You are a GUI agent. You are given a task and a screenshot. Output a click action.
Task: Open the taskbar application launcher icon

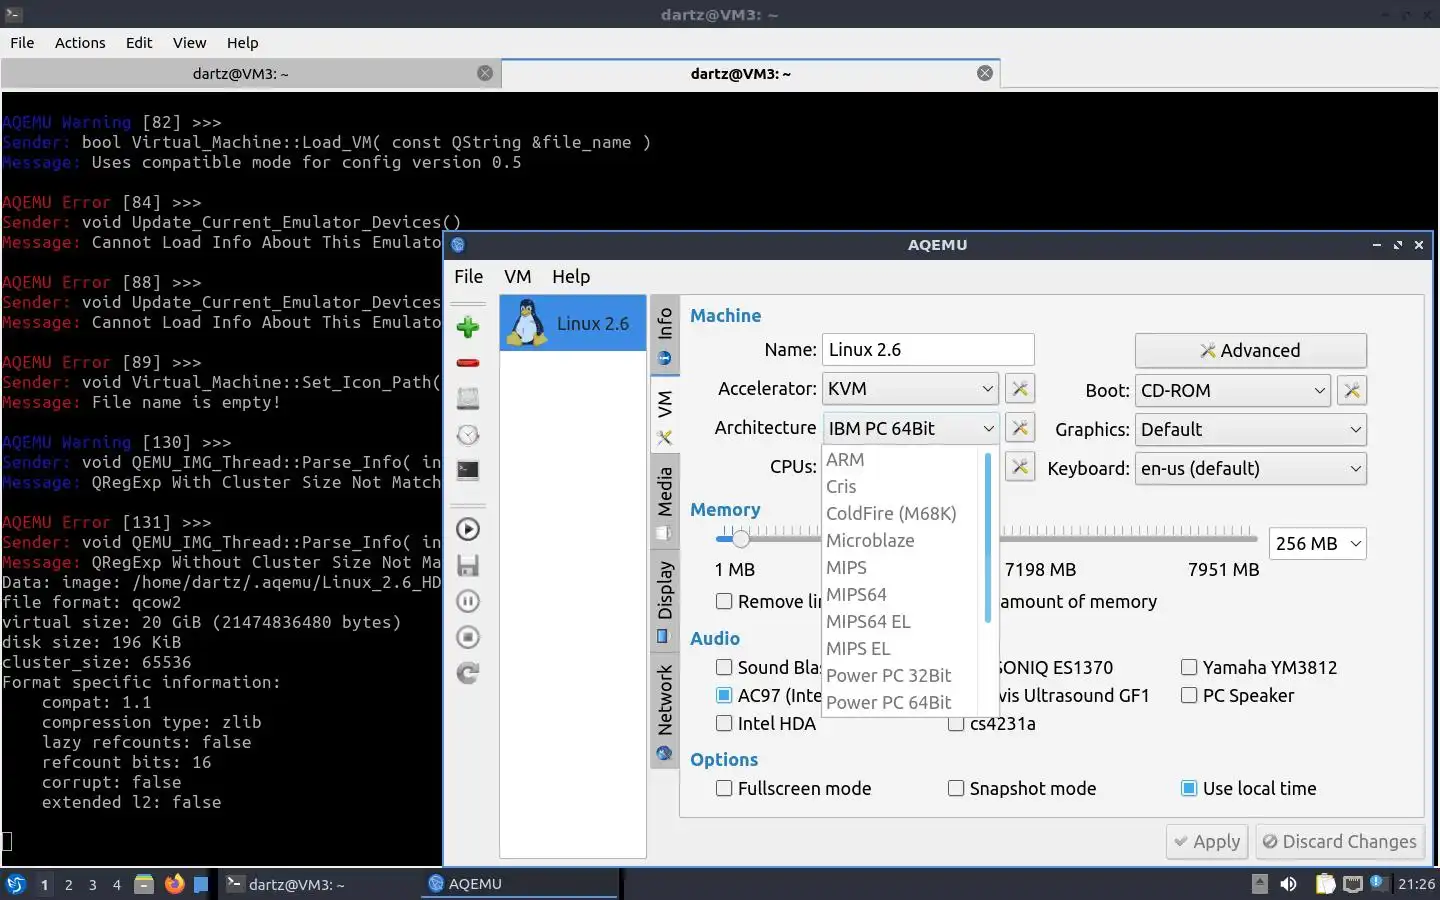[x=16, y=884]
